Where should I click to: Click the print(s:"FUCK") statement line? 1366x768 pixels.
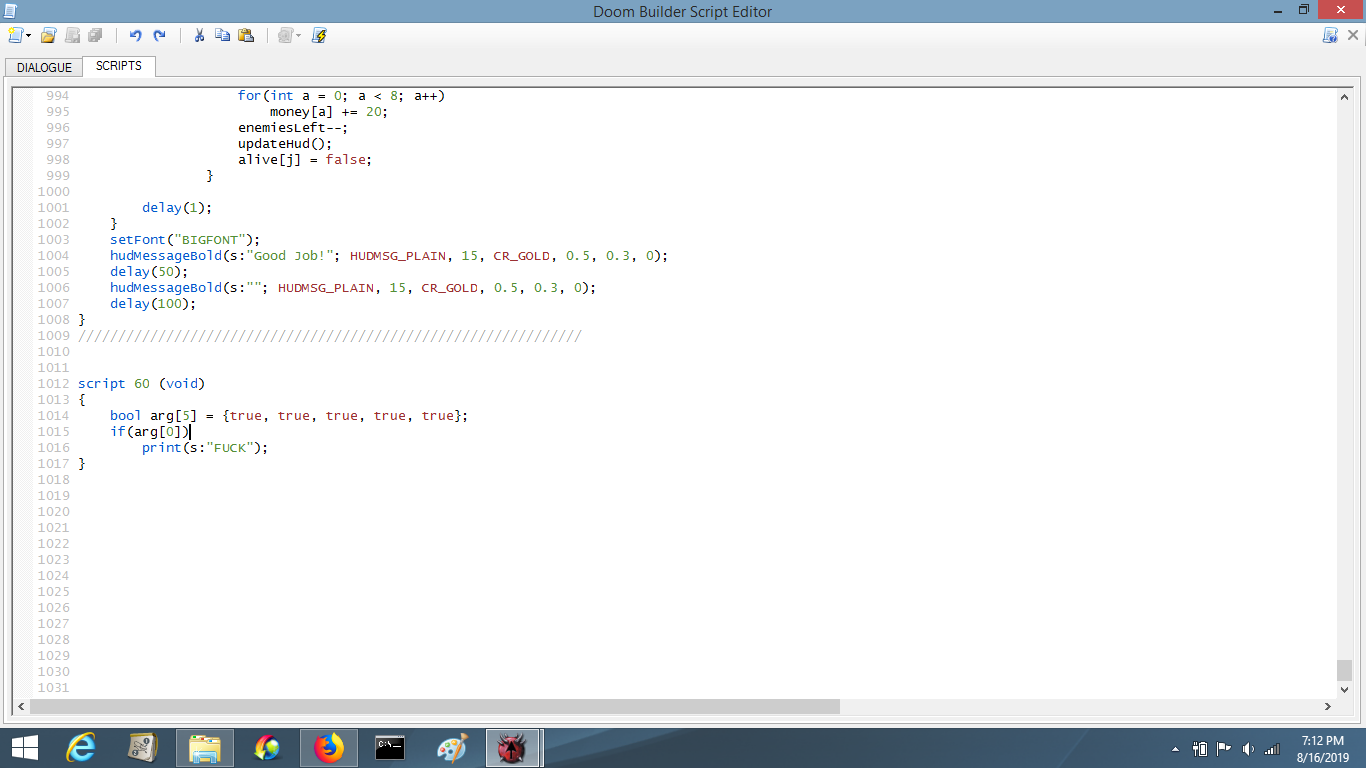205,448
